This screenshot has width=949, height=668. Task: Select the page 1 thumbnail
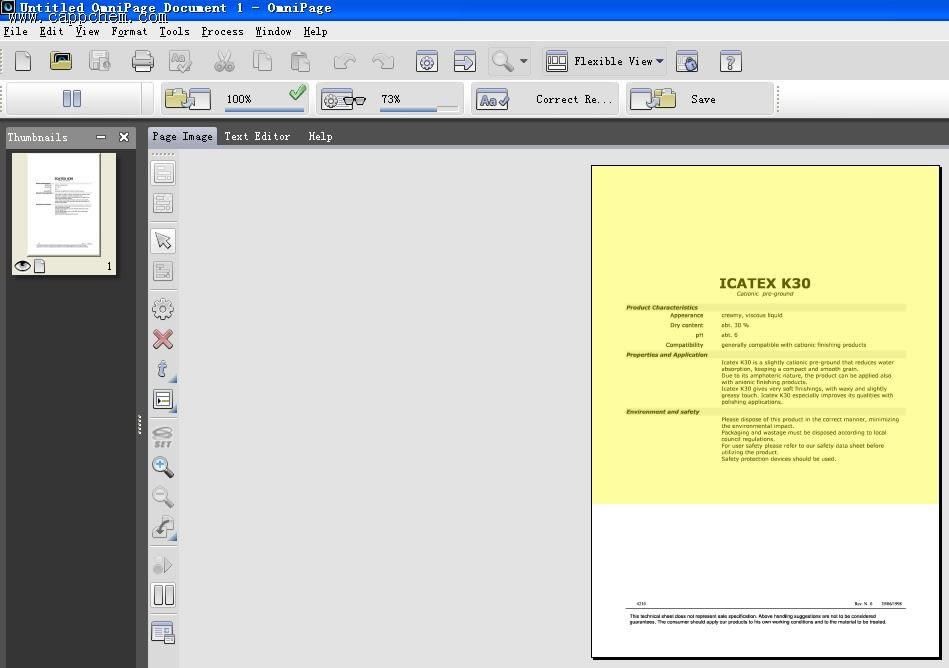[x=64, y=204]
